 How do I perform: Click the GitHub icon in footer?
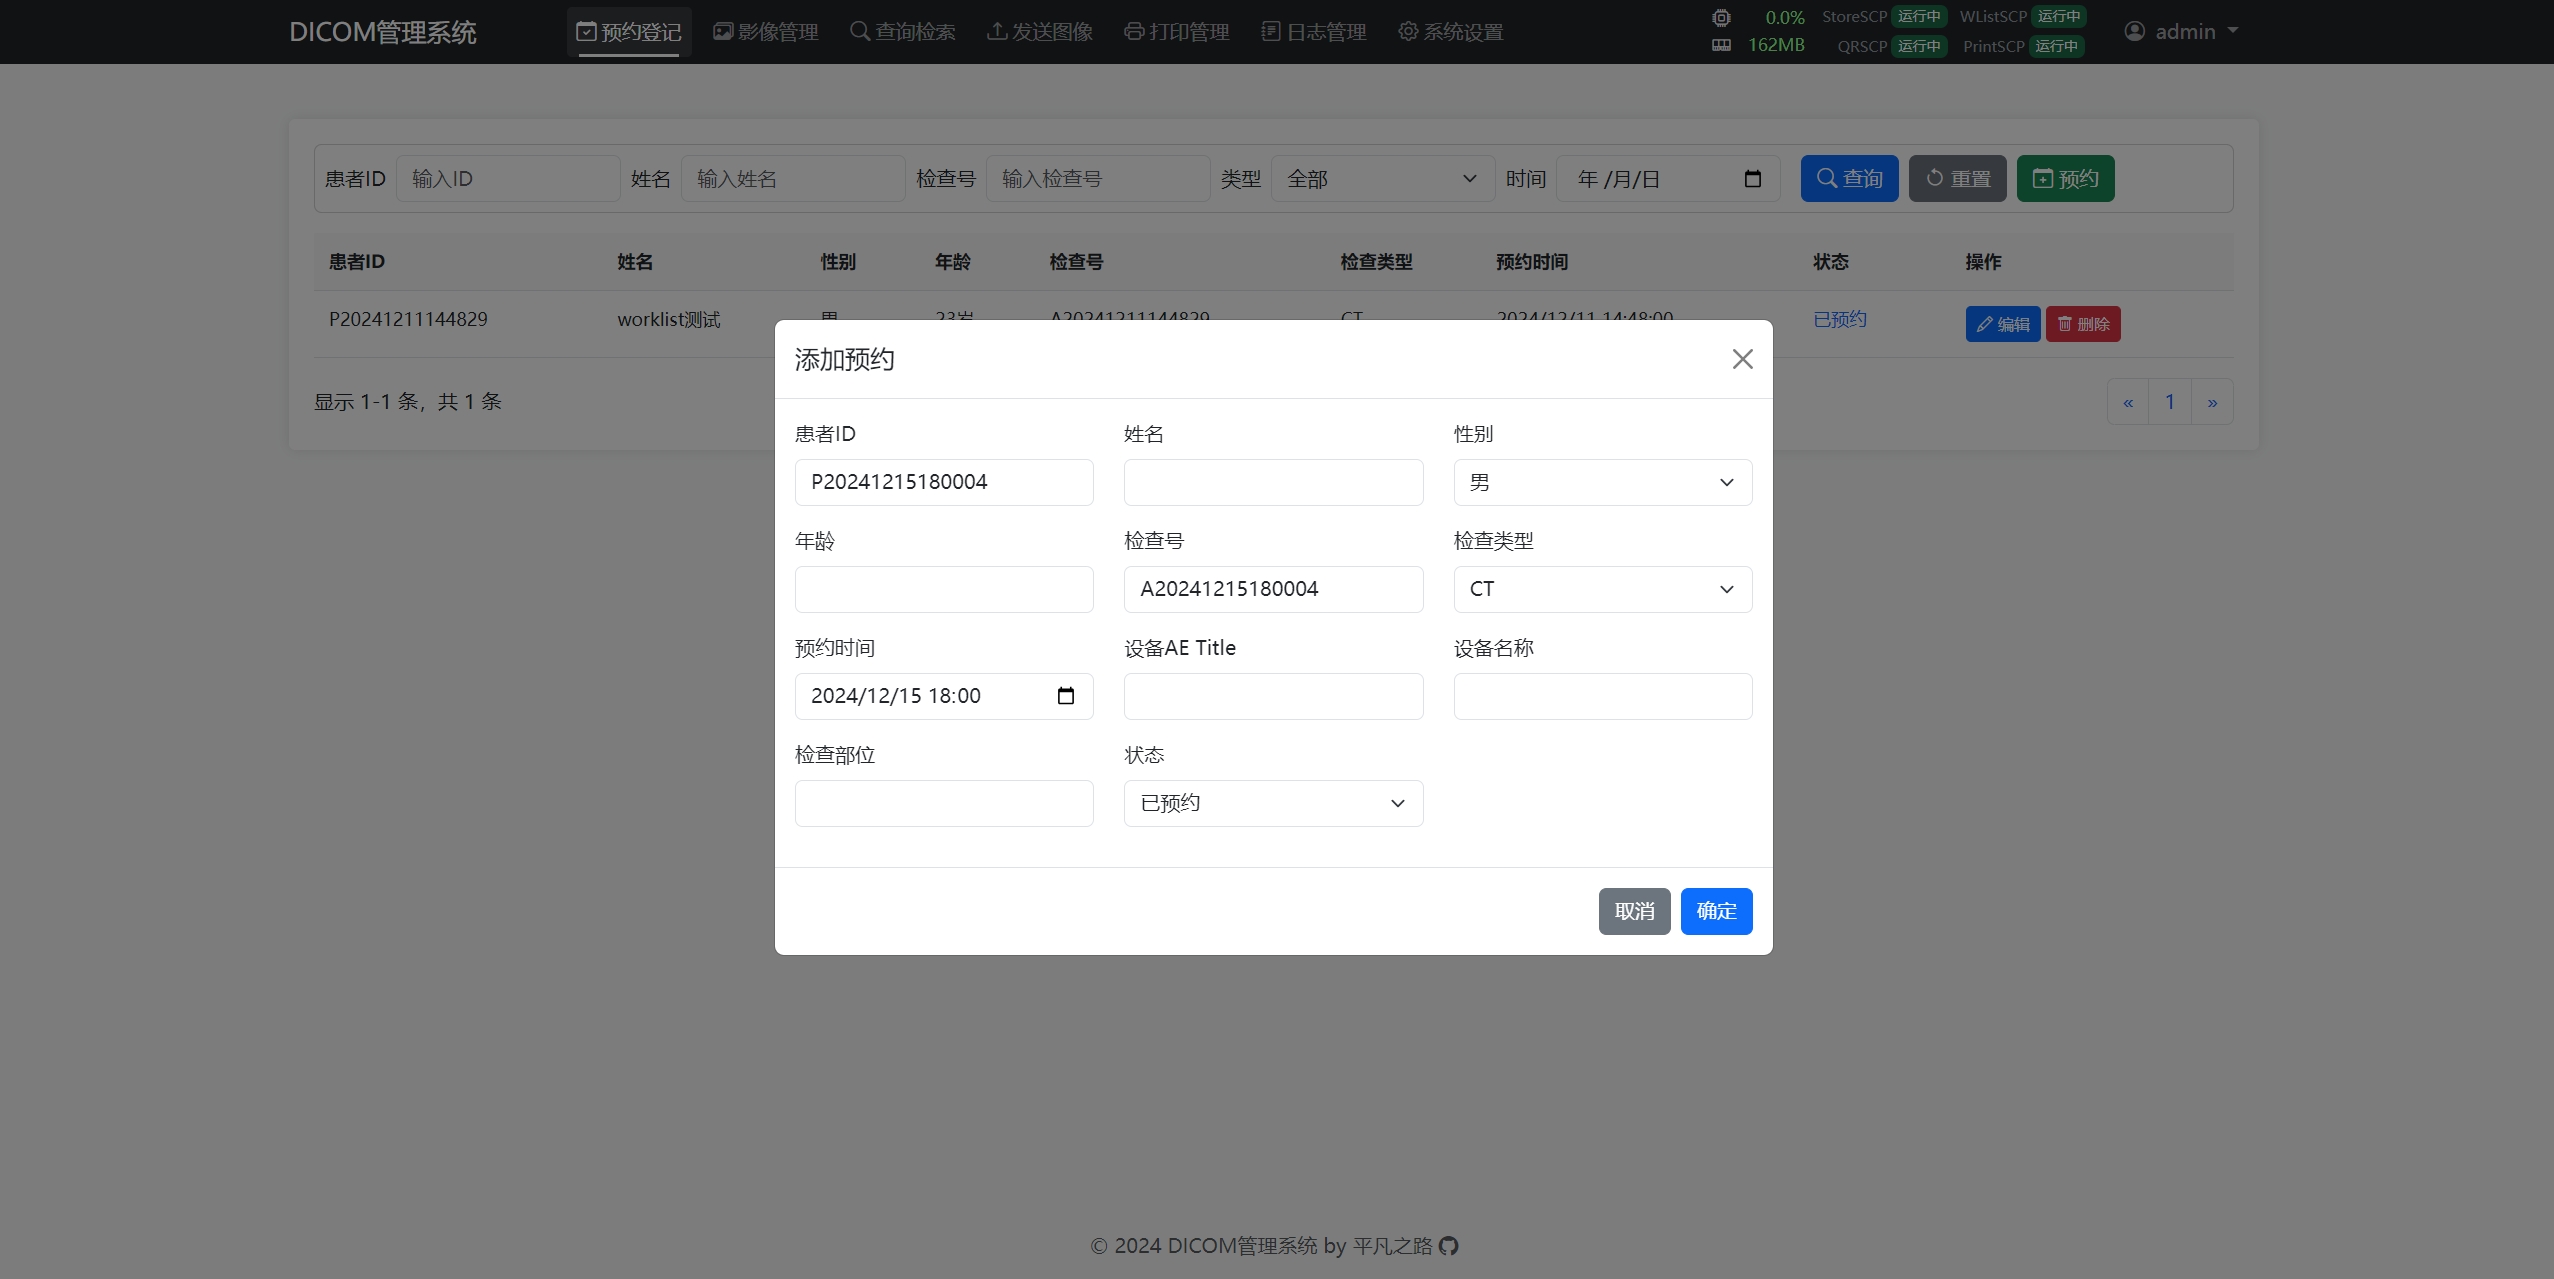tap(1449, 1246)
